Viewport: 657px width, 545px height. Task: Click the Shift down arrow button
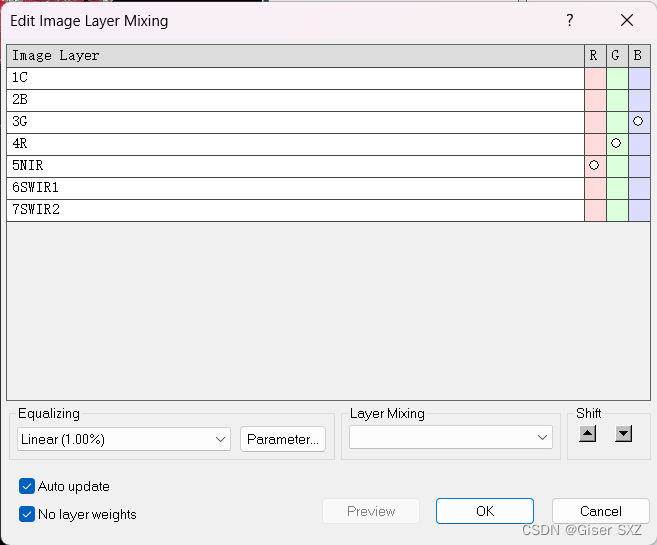pyautogui.click(x=623, y=434)
